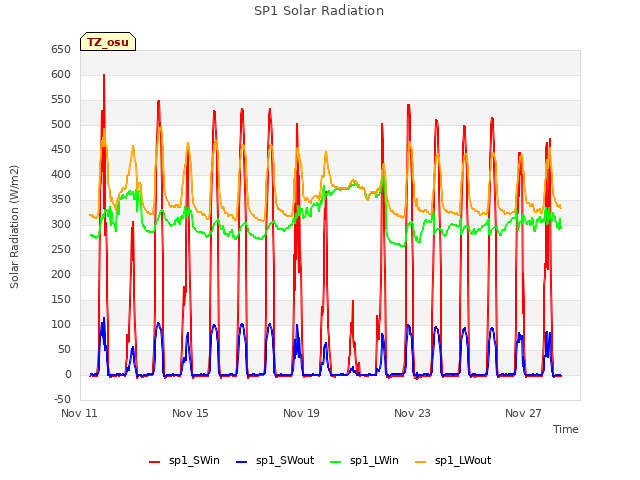Viewport: 640px width, 480px height.
Task: Click the 600 W/m2 red peak near Nov 11
Action: click(104, 76)
